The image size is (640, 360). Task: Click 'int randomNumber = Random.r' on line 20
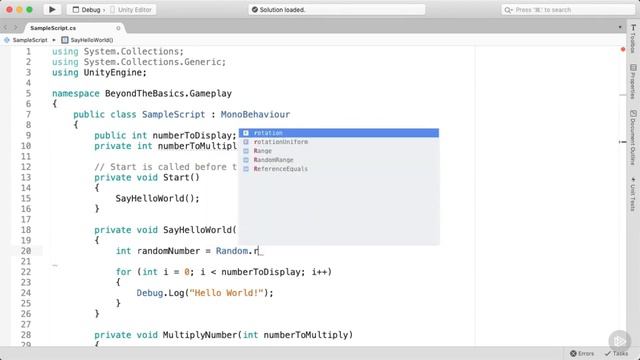click(187, 251)
